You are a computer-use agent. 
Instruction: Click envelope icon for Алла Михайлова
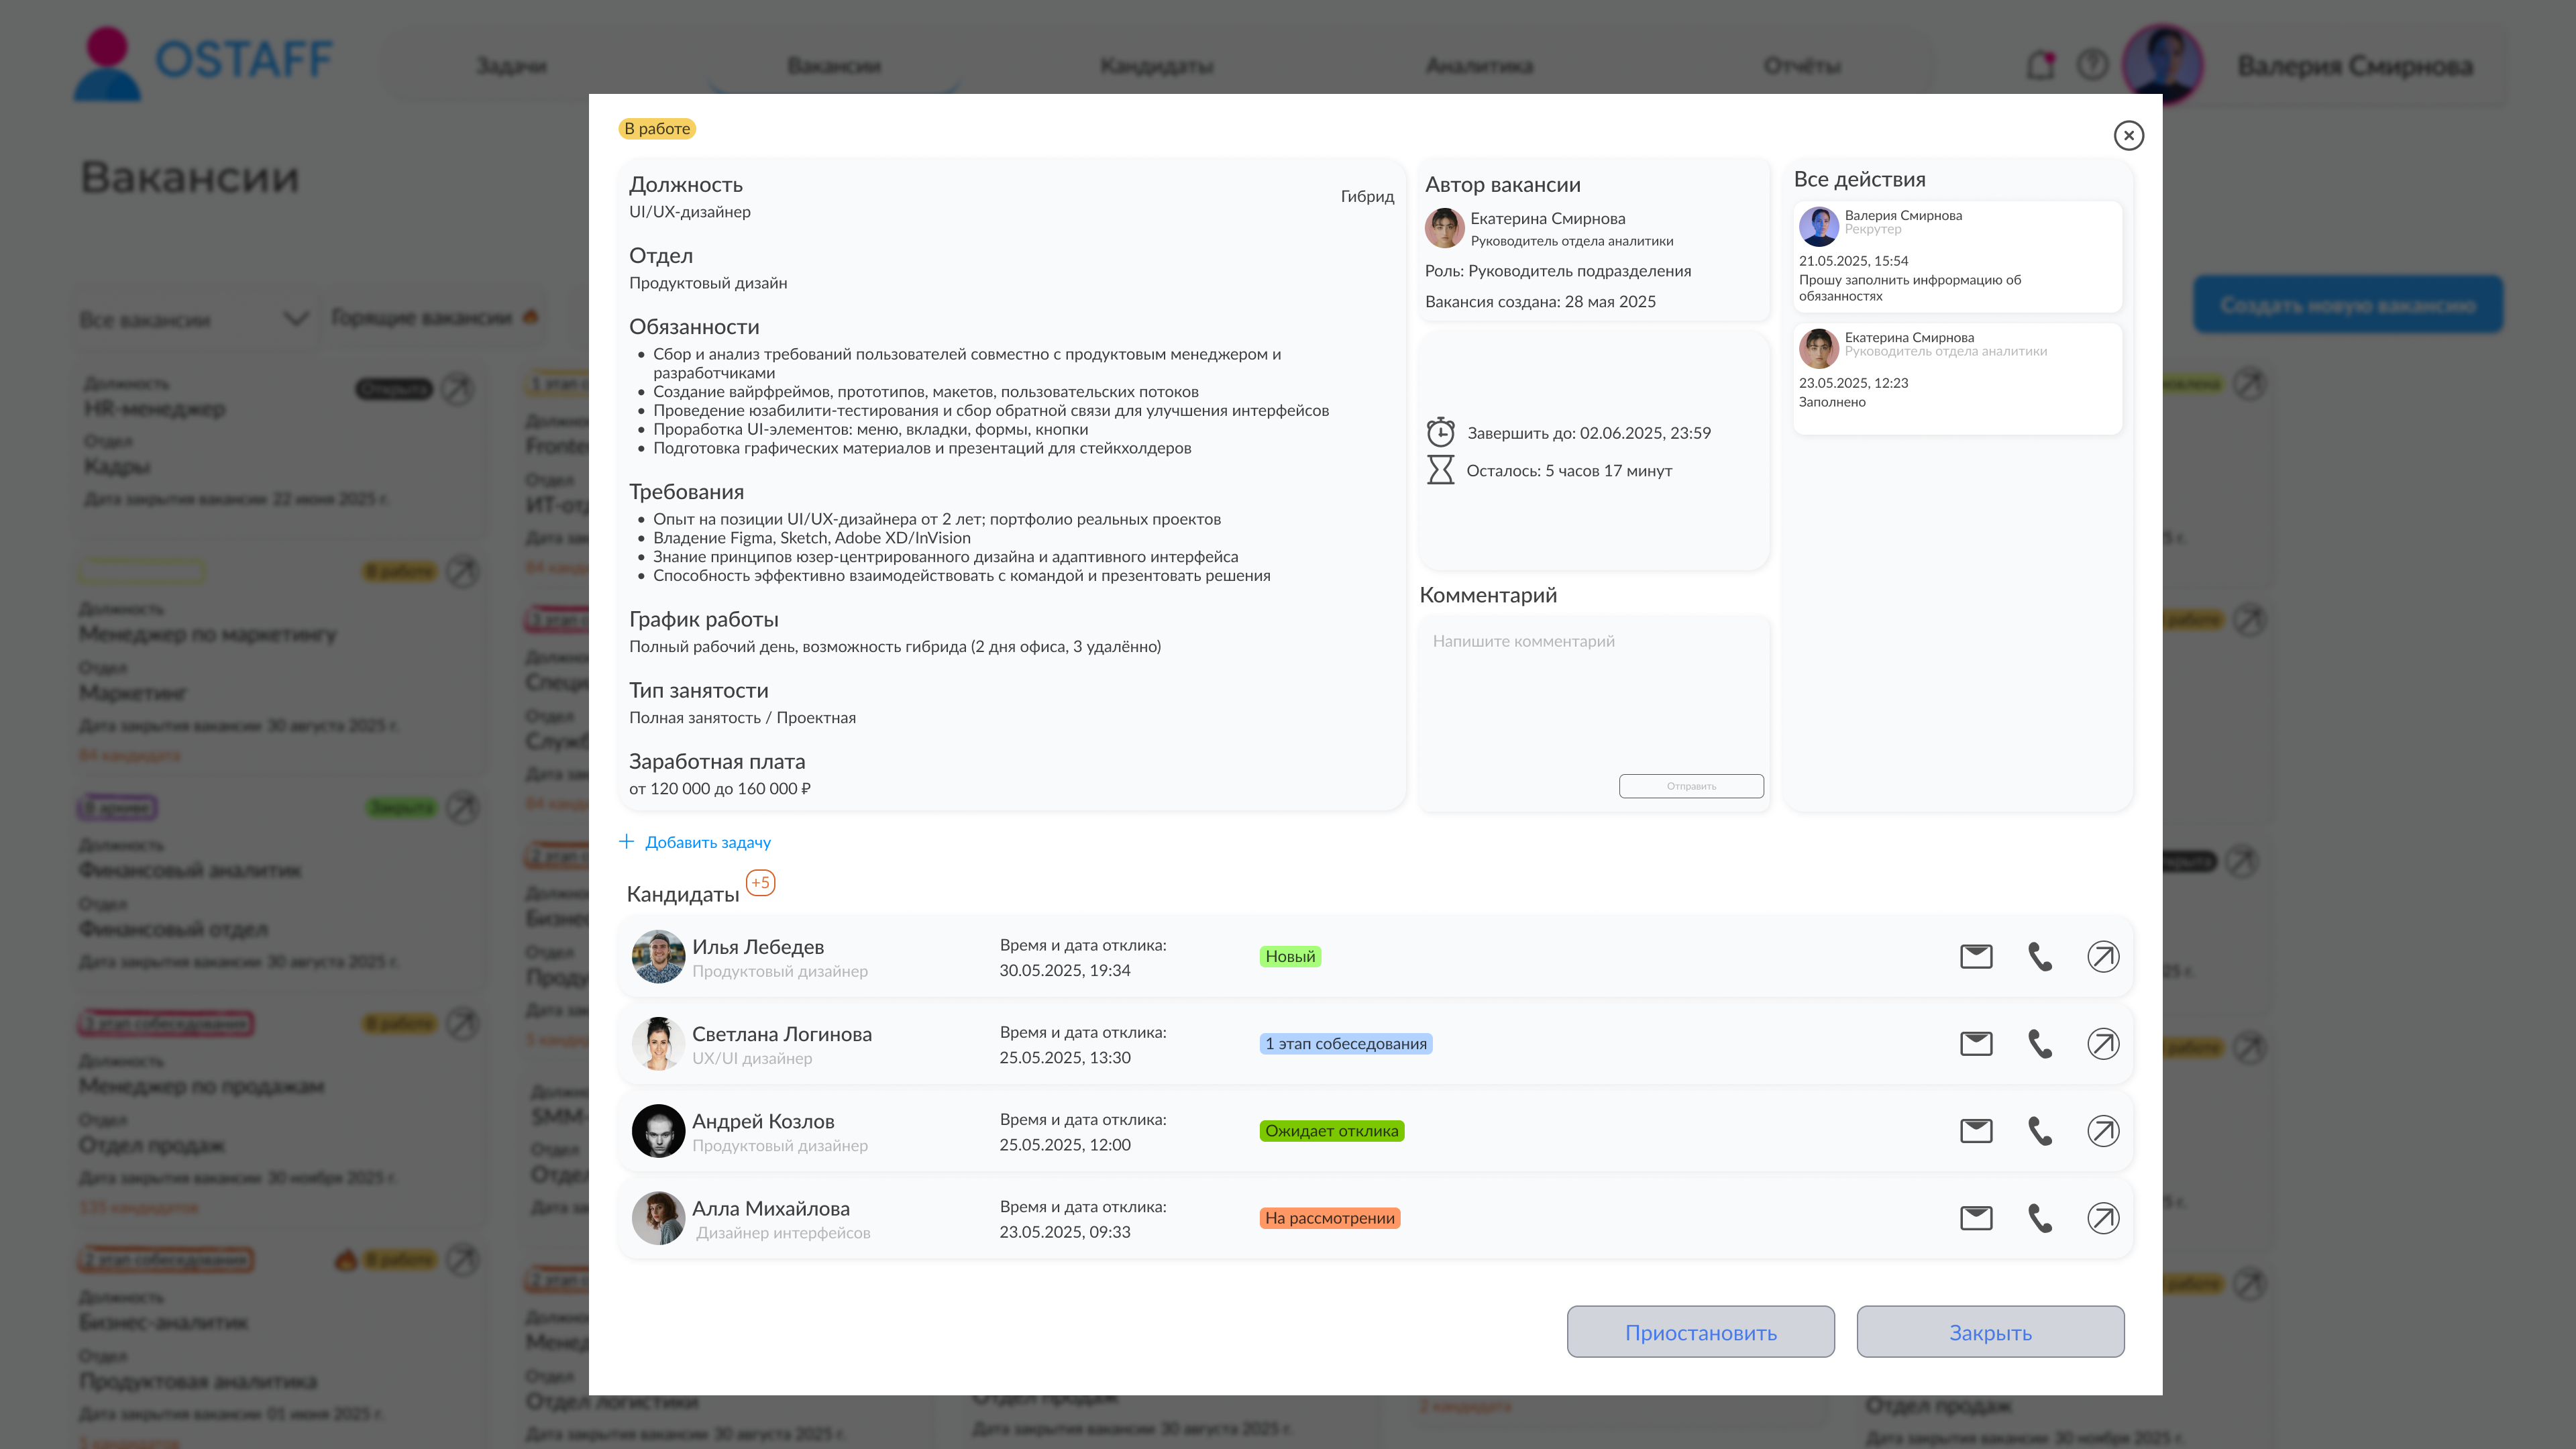1976,1218
